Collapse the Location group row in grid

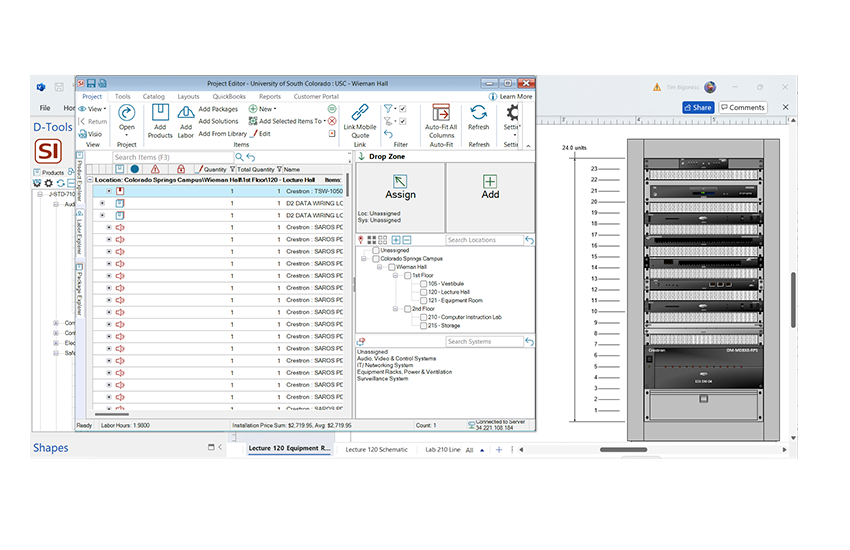[x=90, y=179]
